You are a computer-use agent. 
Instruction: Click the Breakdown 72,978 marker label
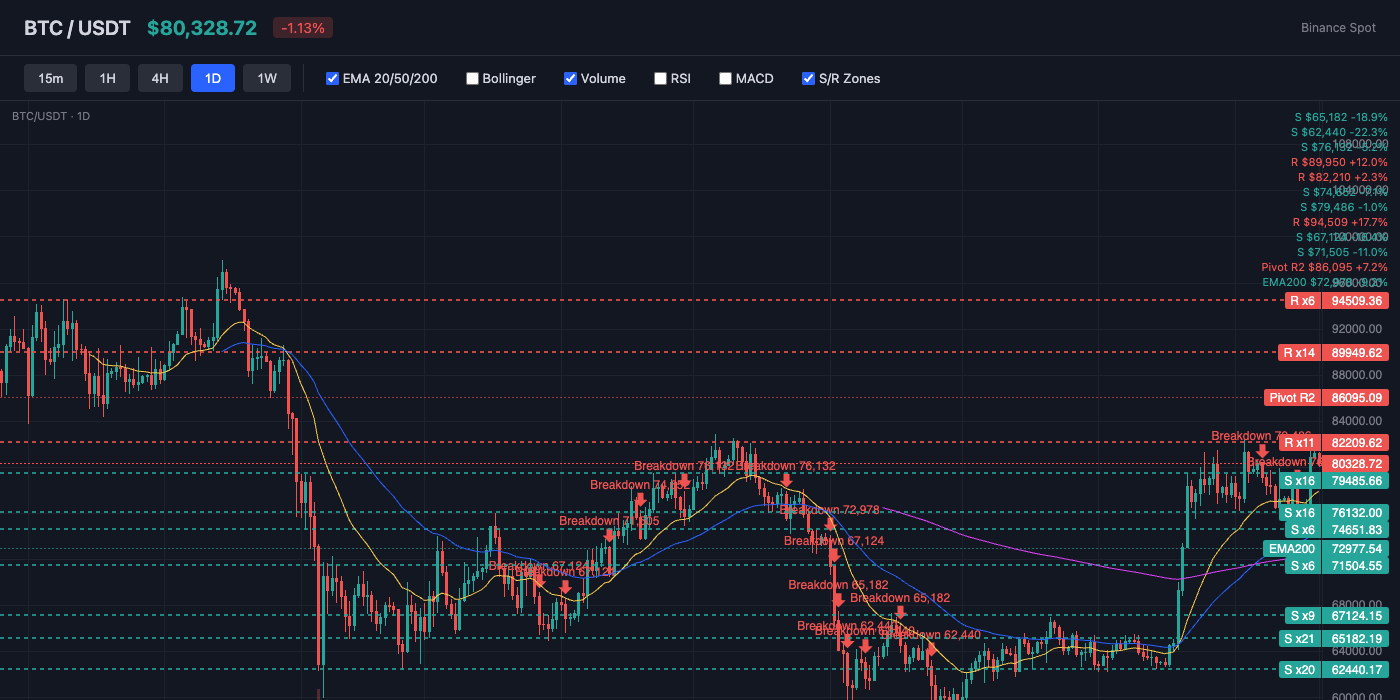pos(829,510)
